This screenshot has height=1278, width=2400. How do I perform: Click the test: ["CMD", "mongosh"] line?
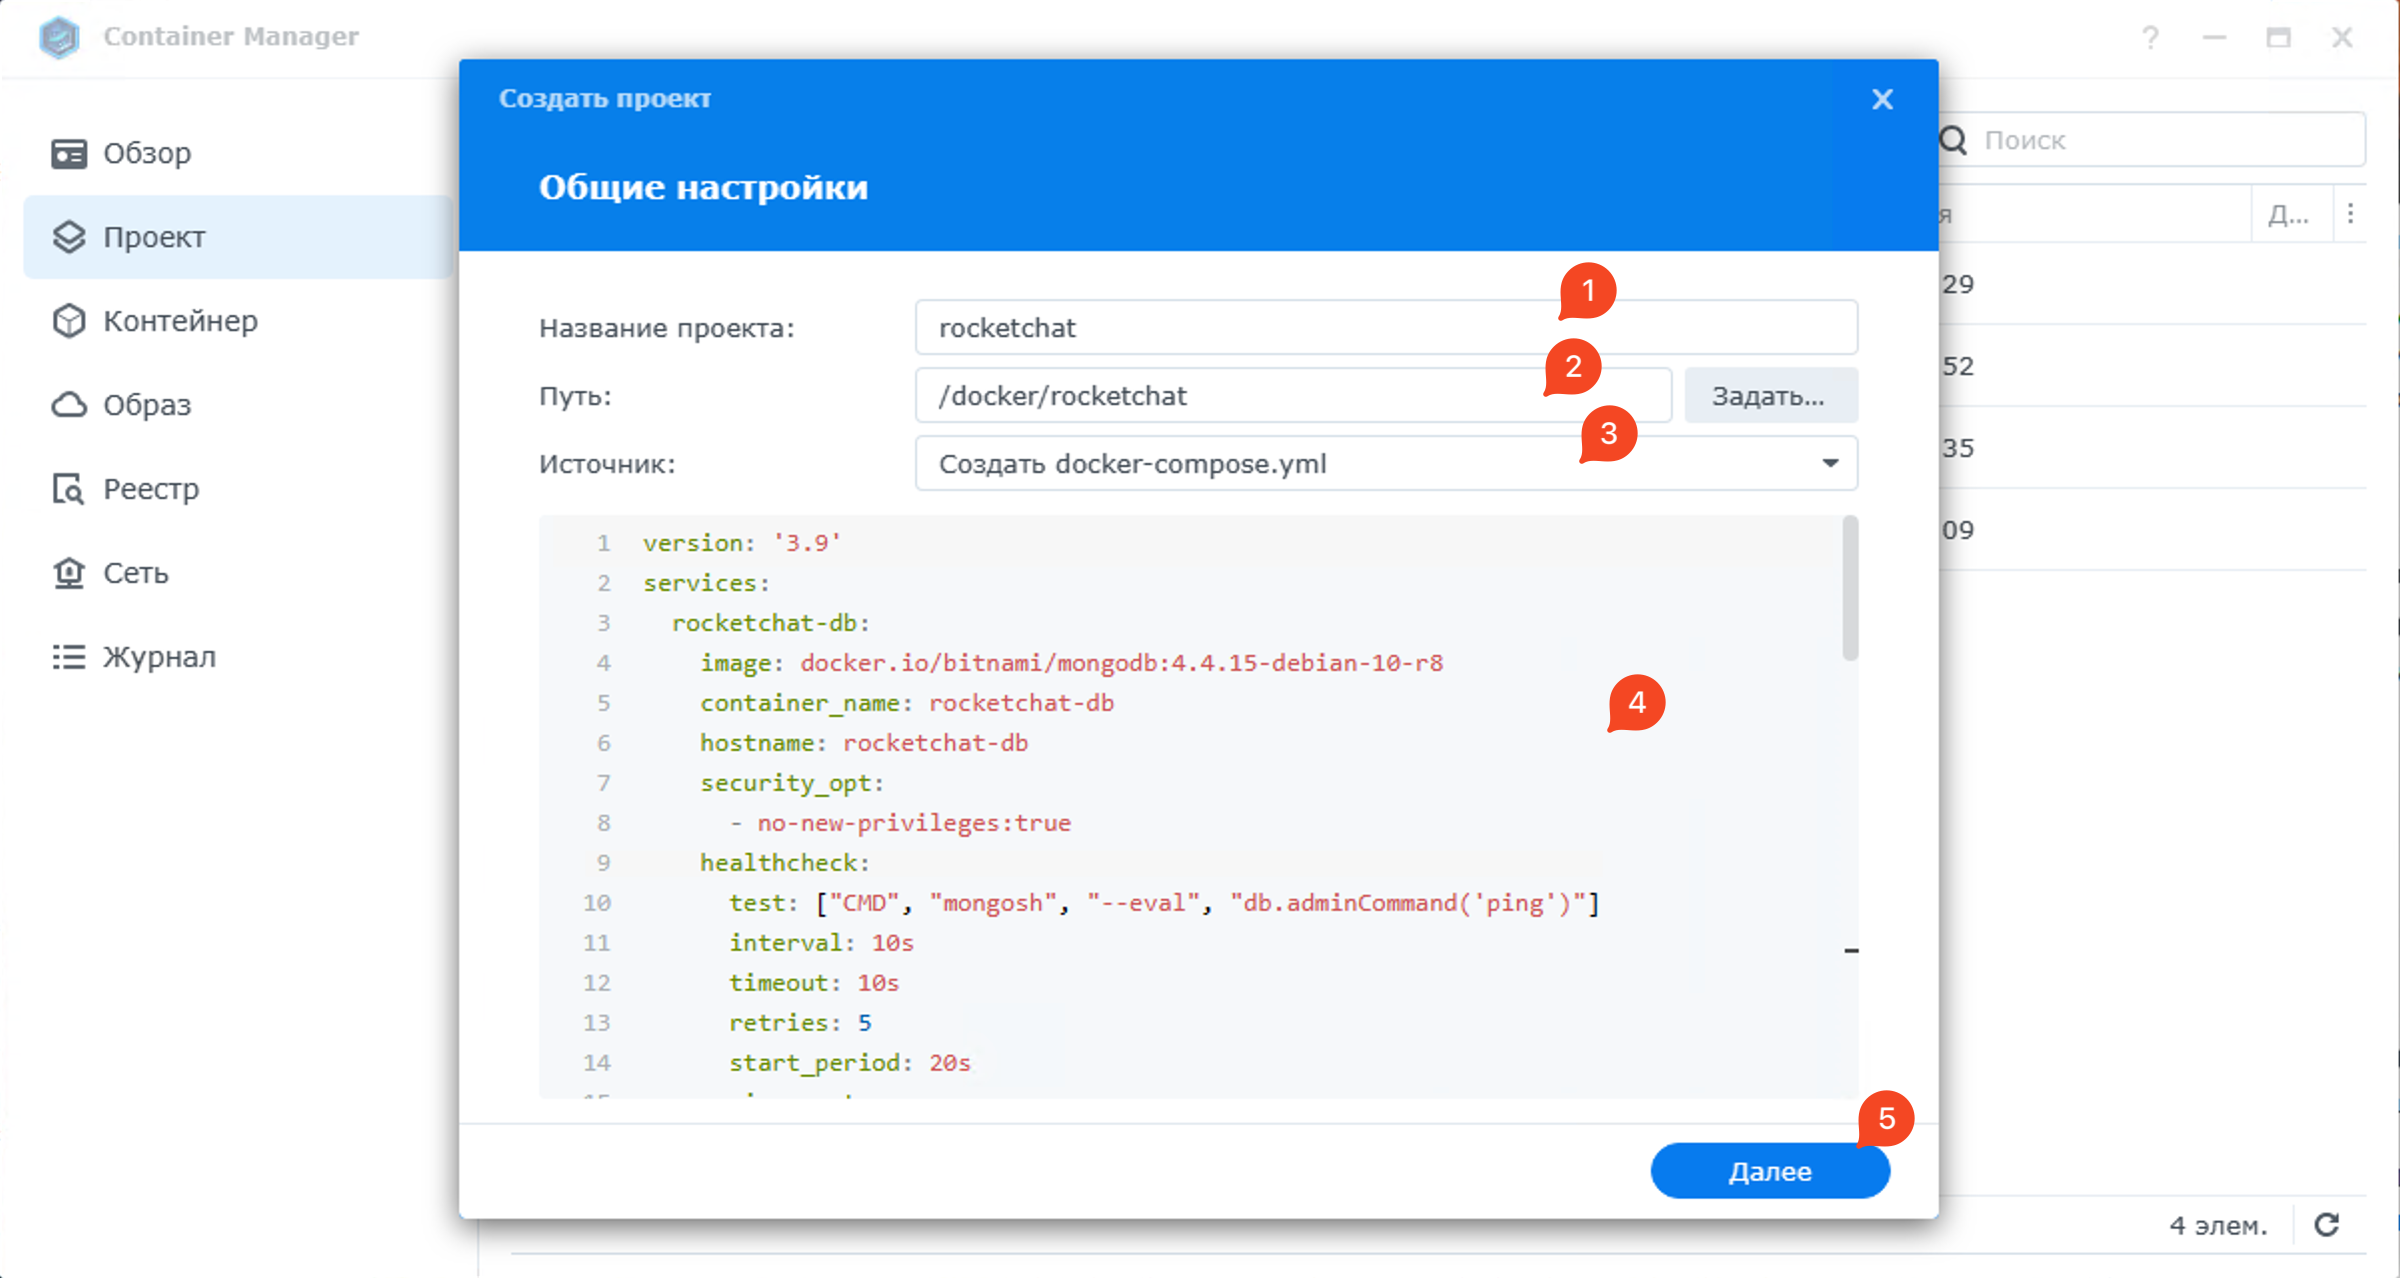point(1164,903)
